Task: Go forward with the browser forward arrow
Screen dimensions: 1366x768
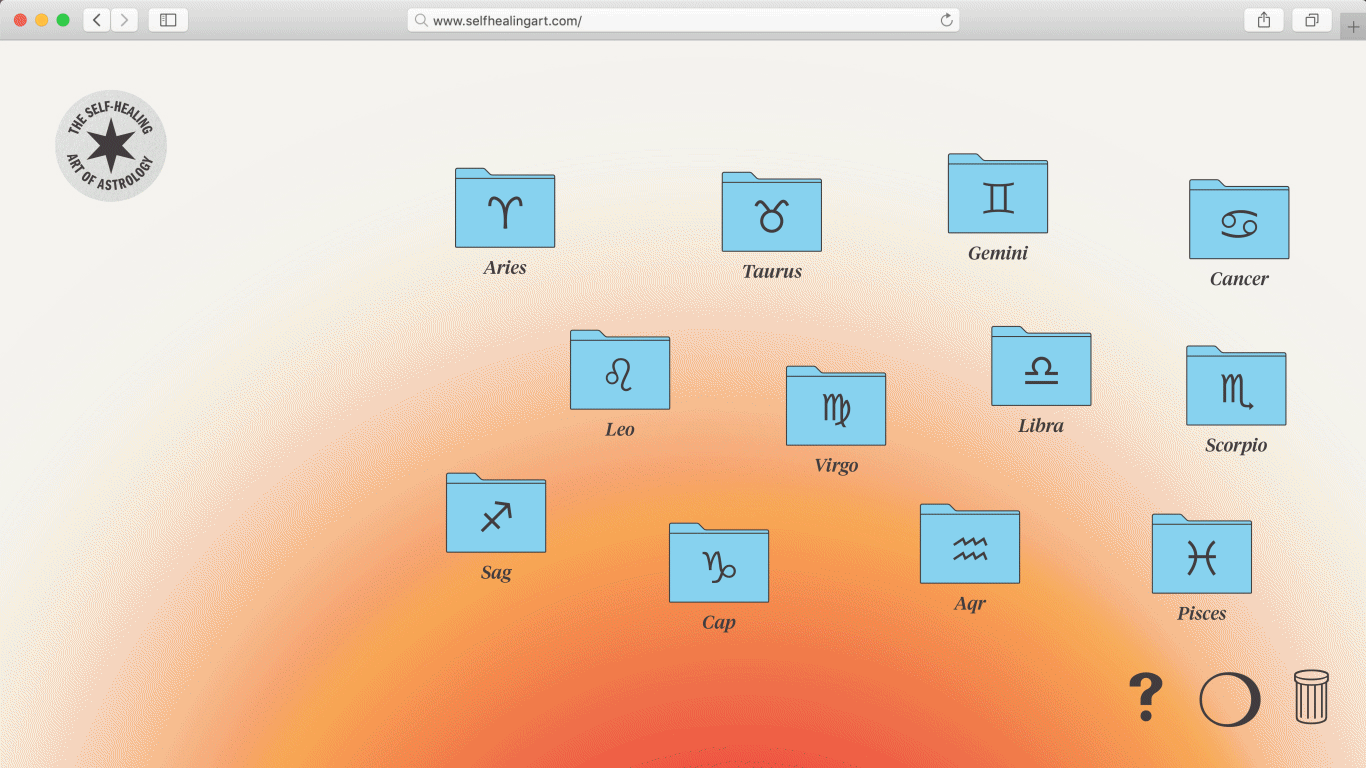Action: (124, 20)
